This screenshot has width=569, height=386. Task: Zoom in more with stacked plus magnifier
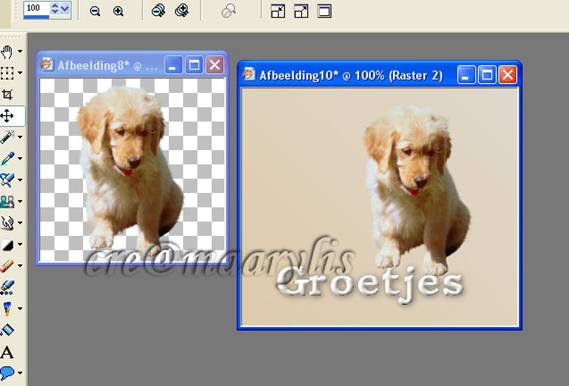point(182,11)
